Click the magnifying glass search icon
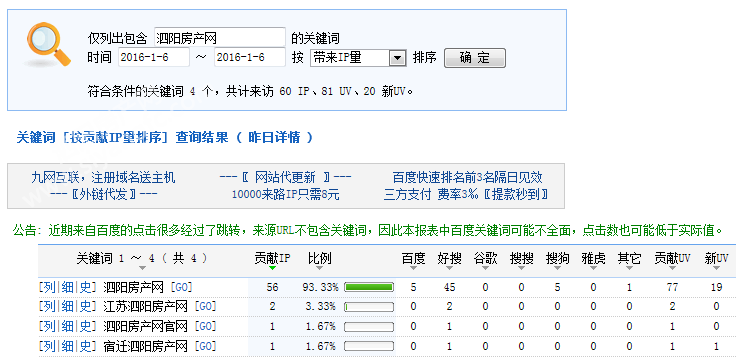This screenshot has width=742, height=360. tap(48, 44)
